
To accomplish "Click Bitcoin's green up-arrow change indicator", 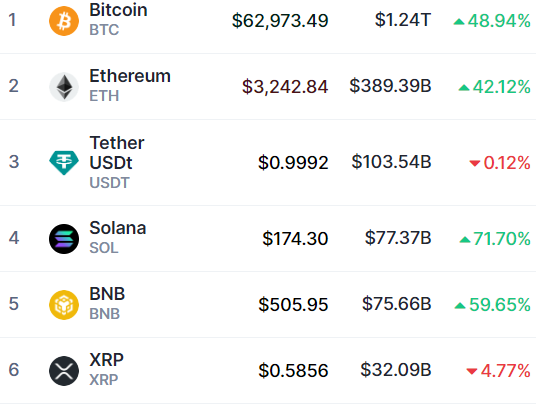I will [x=459, y=22].
